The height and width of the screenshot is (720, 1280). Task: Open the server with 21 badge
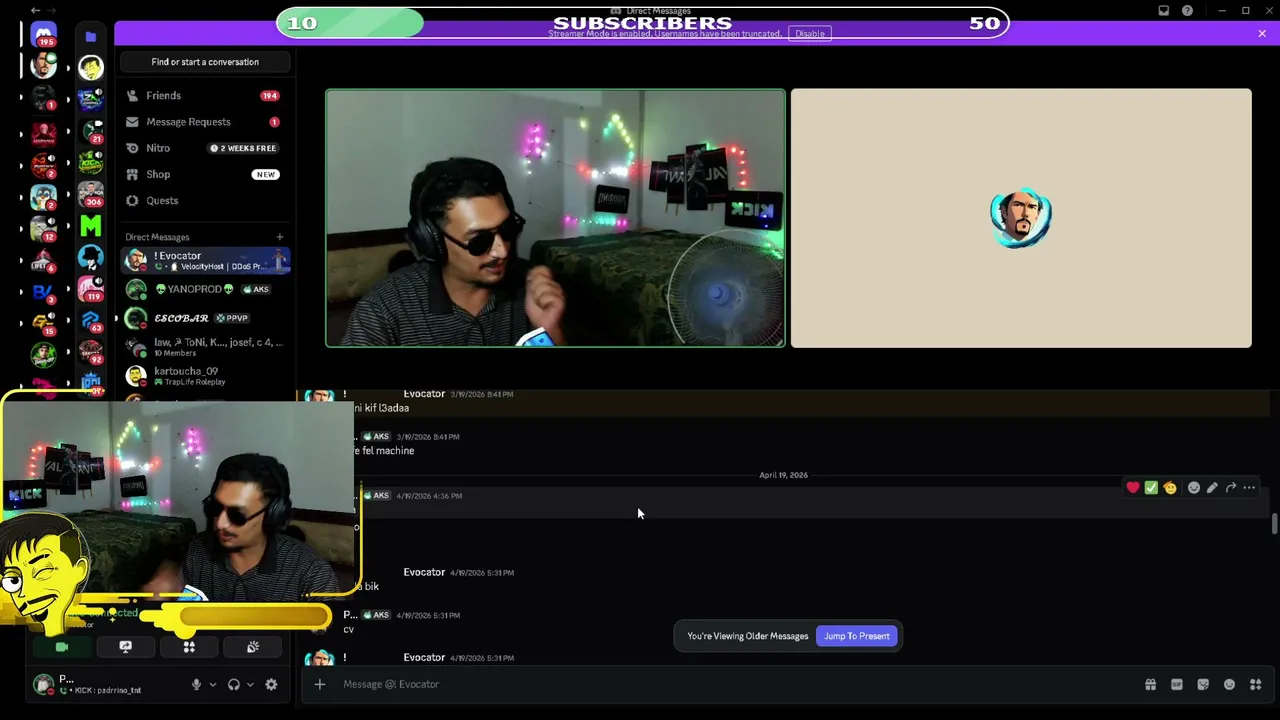pyautogui.click(x=91, y=130)
